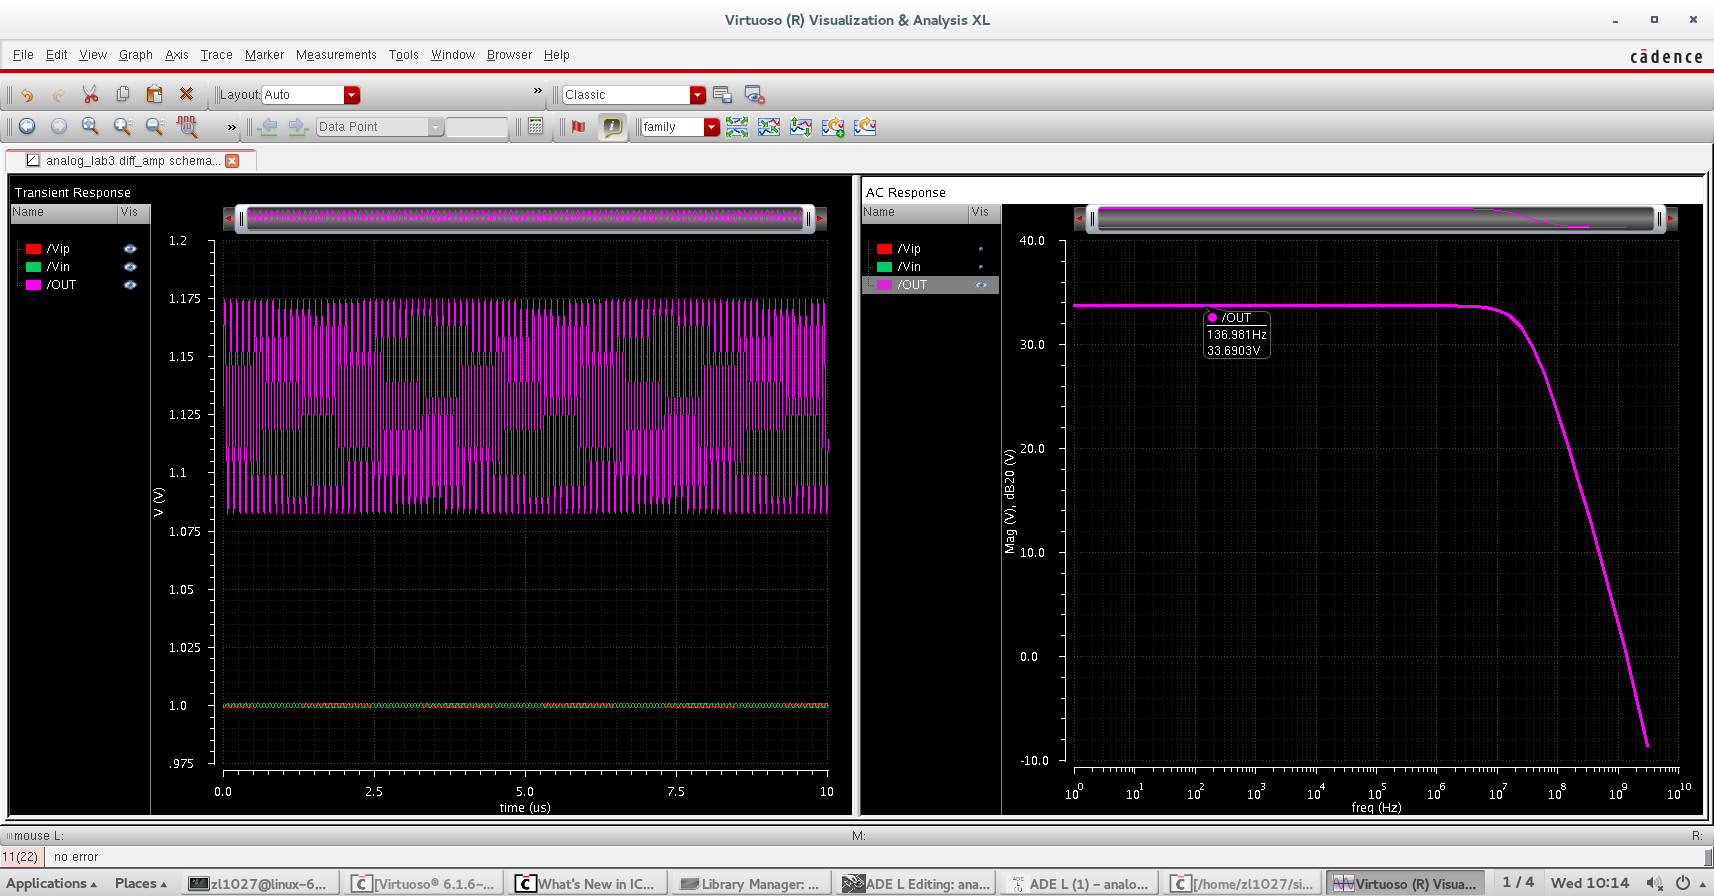Toggle visibility of /Vip in Transient Response

pos(130,249)
